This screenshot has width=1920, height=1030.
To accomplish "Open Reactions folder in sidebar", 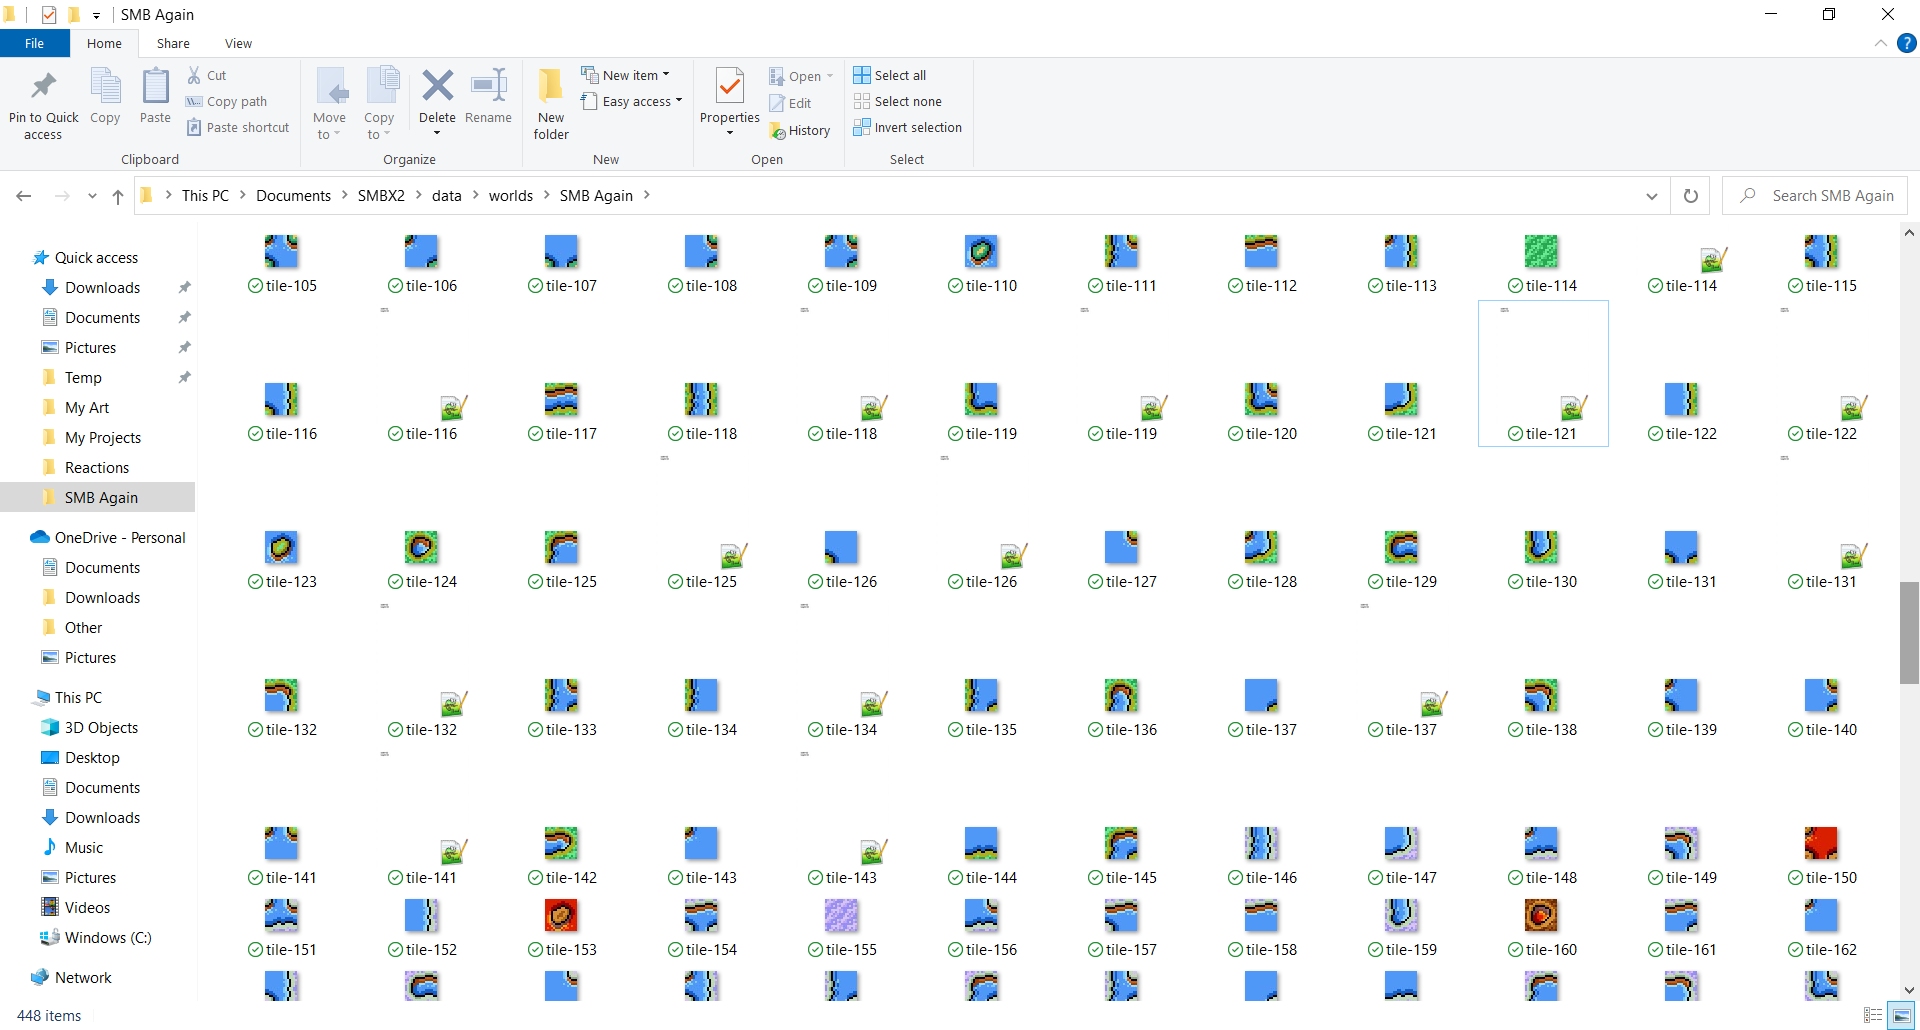I will (x=97, y=467).
